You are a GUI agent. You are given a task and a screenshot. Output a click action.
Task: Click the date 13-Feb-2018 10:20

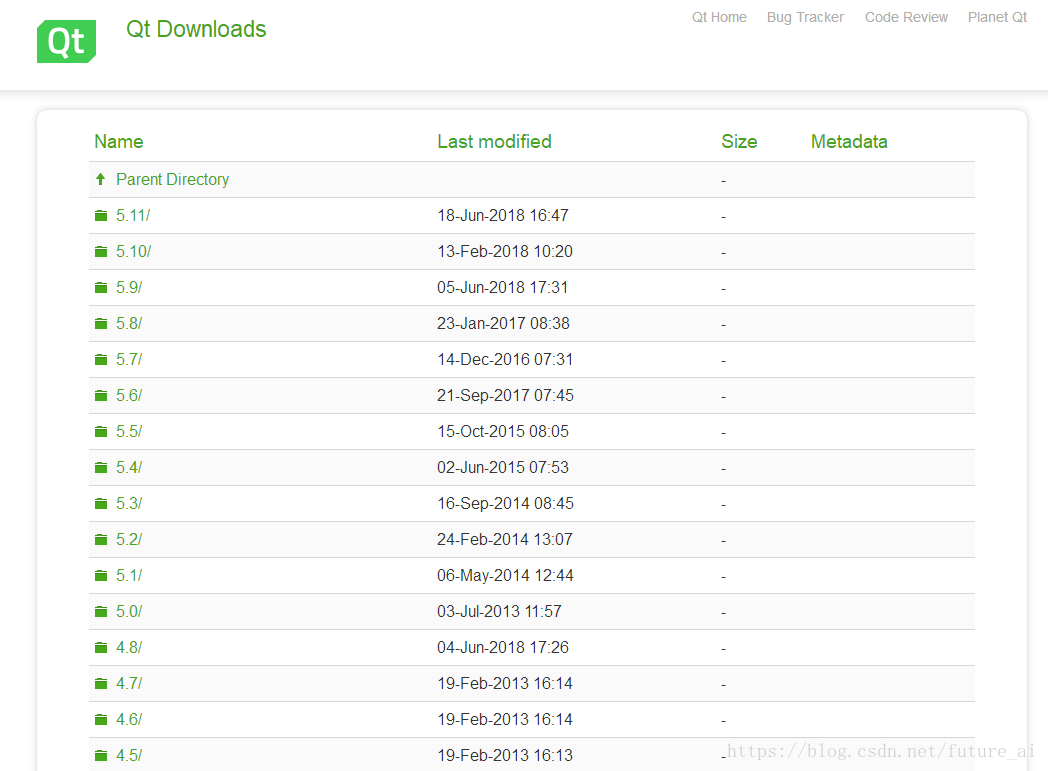point(505,251)
